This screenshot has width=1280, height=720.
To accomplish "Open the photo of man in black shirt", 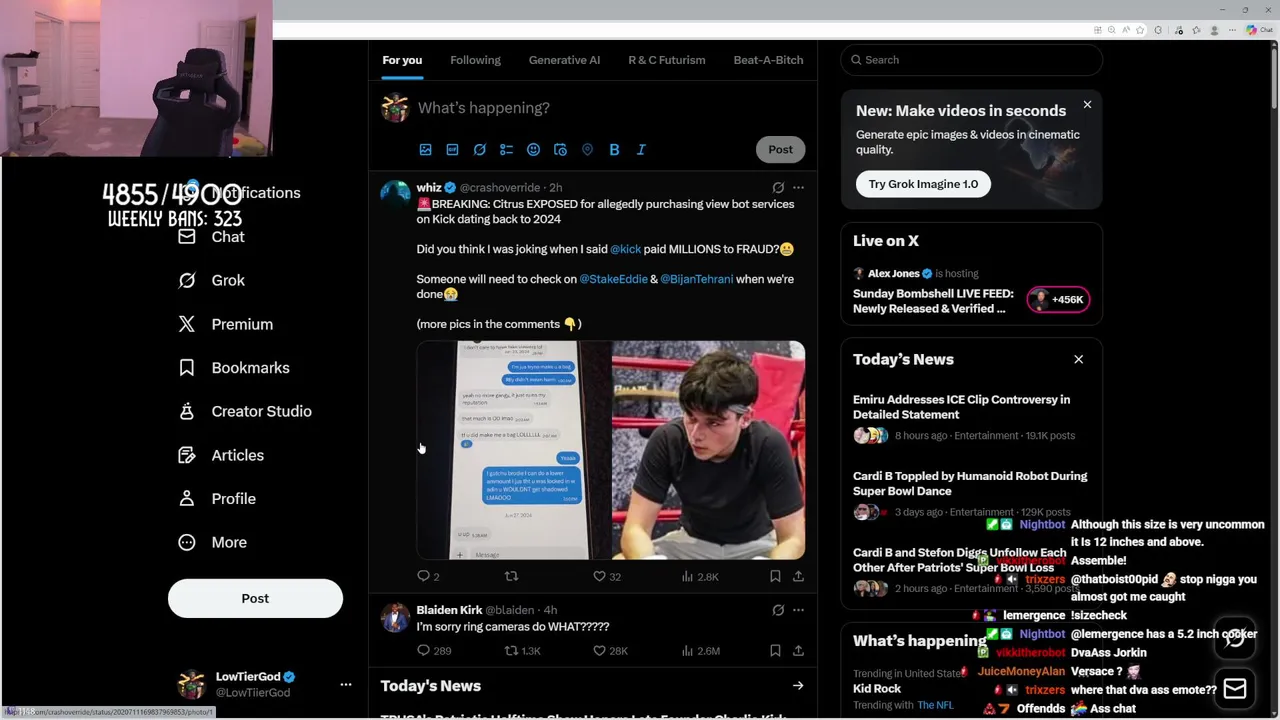I will coord(708,450).
